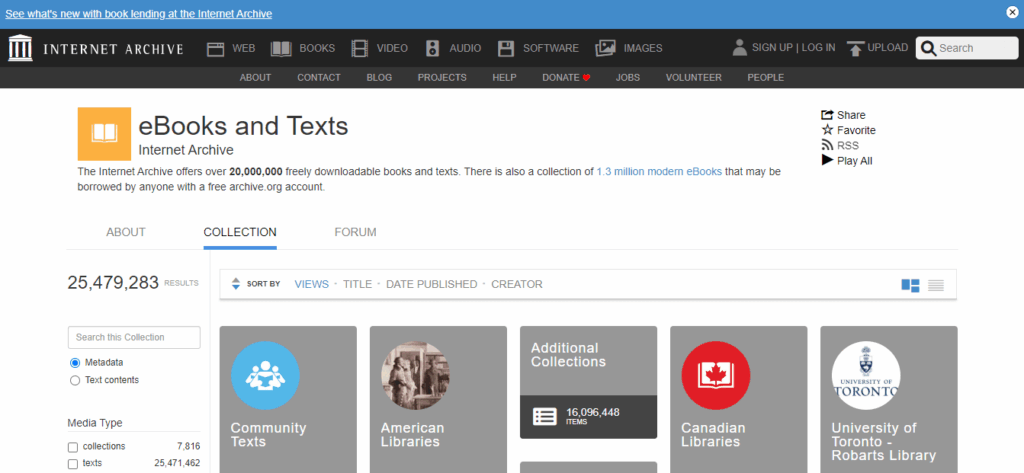Switch to list view layout

936,285
